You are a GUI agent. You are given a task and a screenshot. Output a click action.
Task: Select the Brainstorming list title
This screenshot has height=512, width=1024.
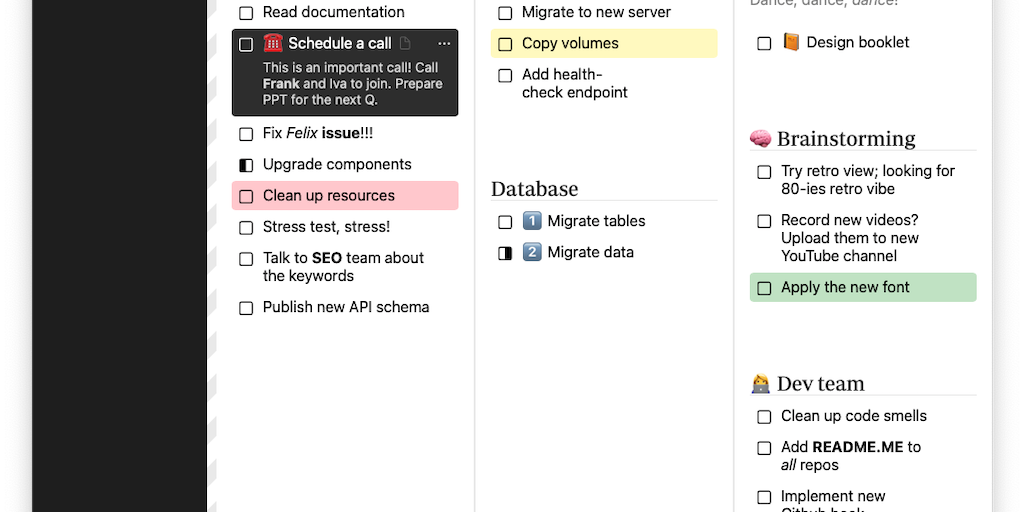[846, 139]
